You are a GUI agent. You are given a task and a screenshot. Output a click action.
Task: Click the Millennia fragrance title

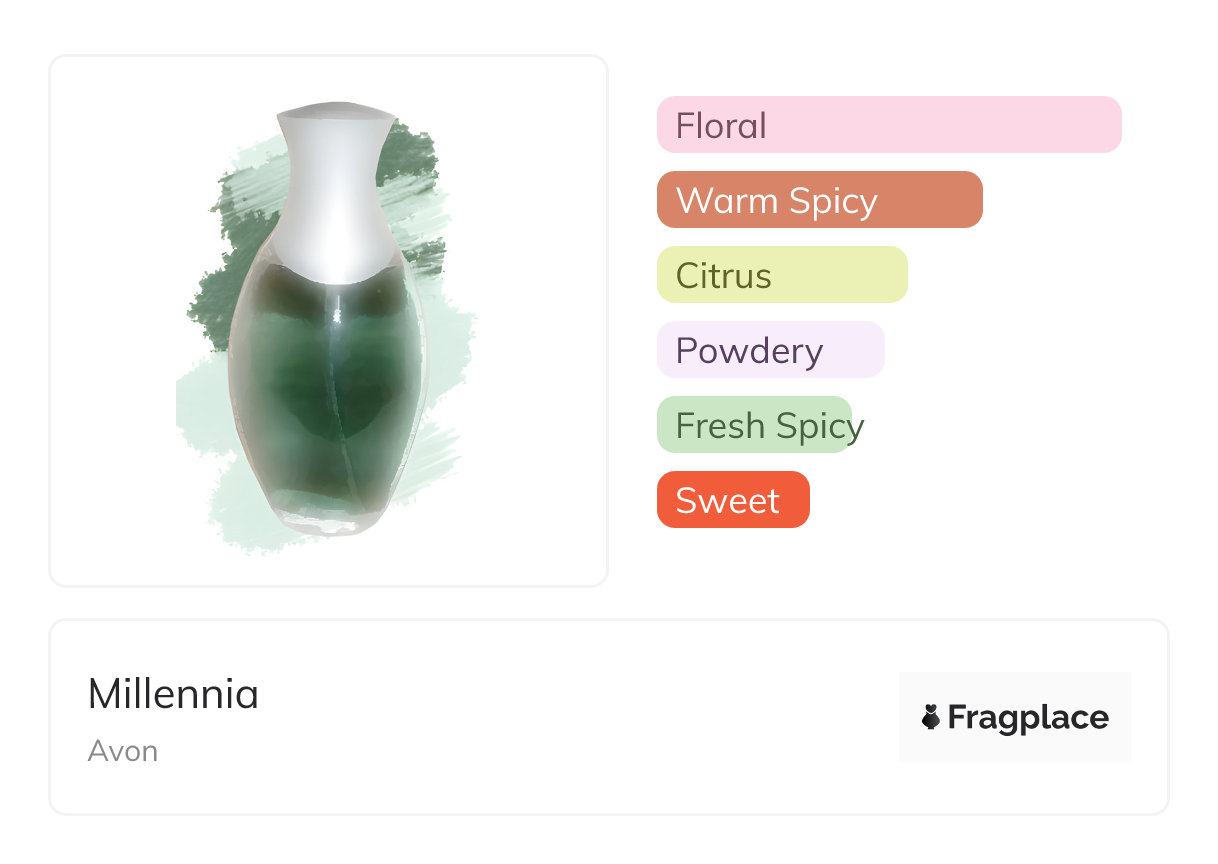[173, 694]
